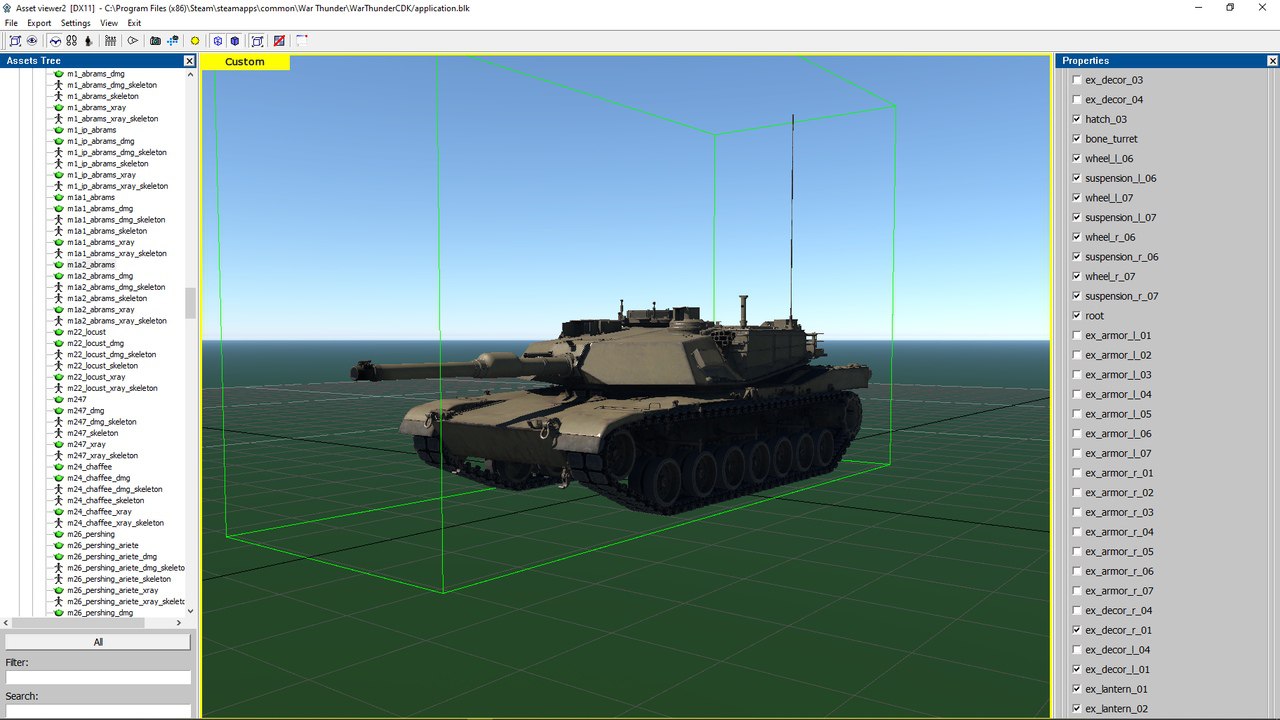Toggle the wireframe cube toolbar icon
The height and width of the screenshot is (720, 1280).
pyautogui.click(x=217, y=41)
